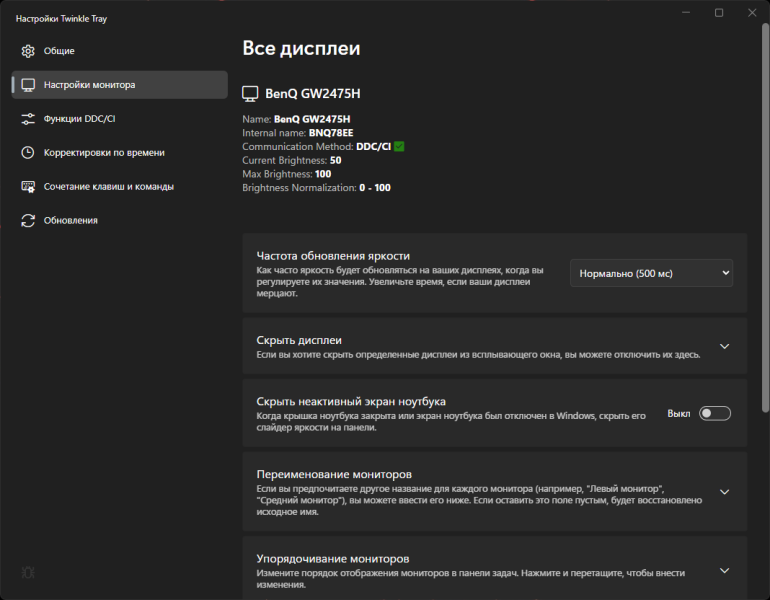Expand the Упорядочивание мониторов section
The height and width of the screenshot is (600, 770).
point(495,570)
